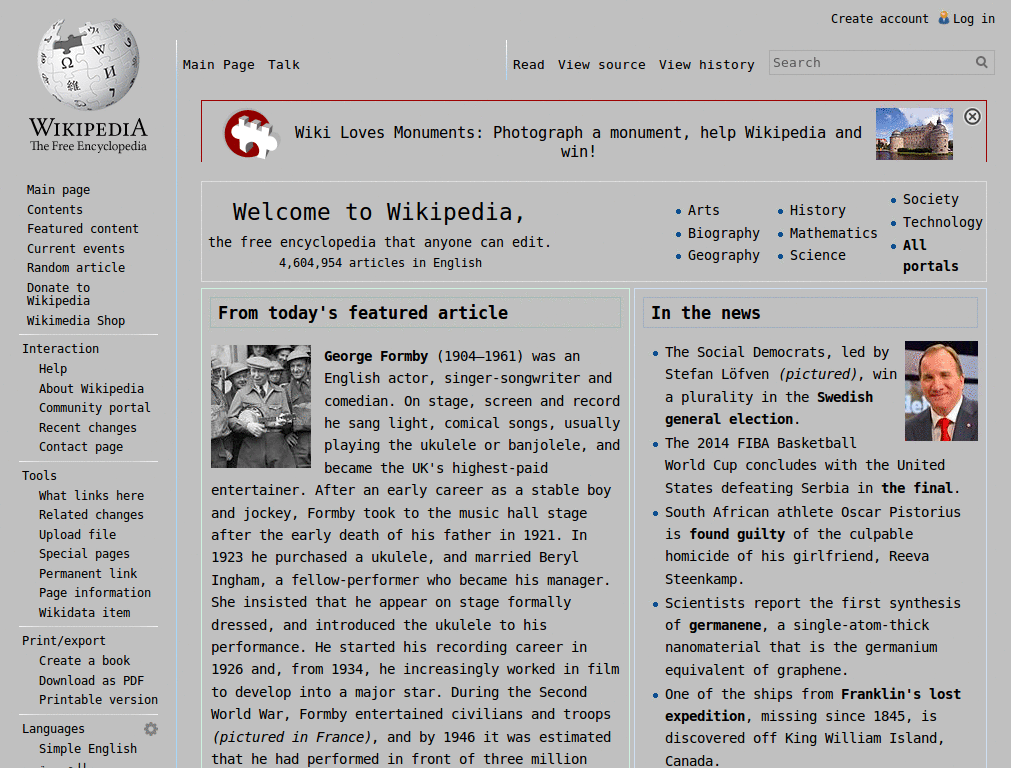Switch to the Main Page tab
Viewport: 1024px width, 768px height.
pos(219,65)
